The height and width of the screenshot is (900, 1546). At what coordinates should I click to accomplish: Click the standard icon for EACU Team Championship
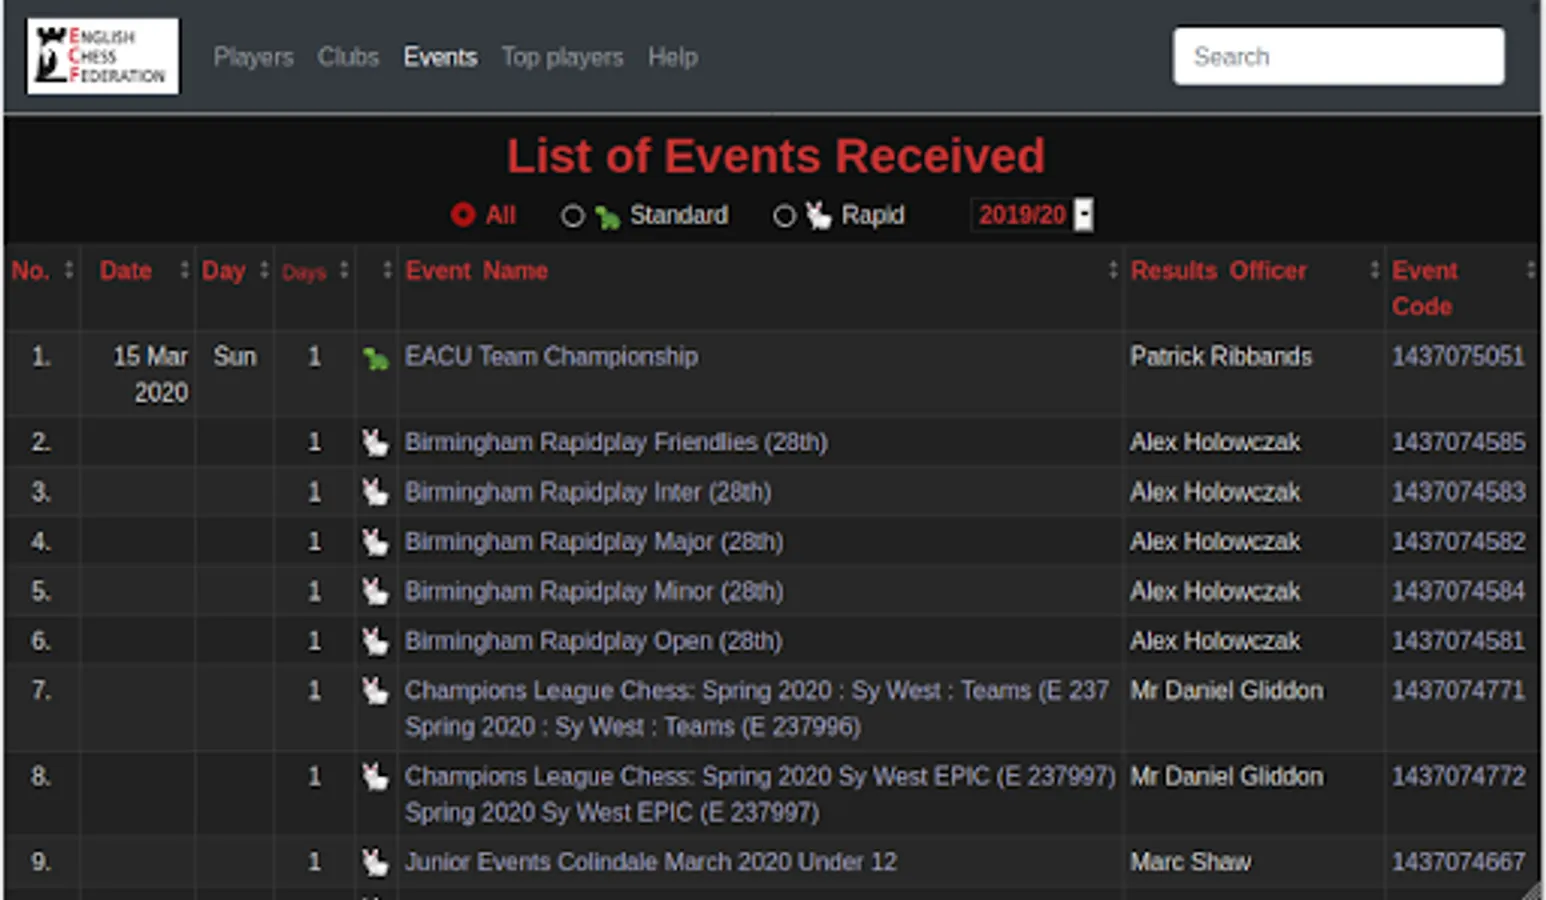pyautogui.click(x=376, y=359)
